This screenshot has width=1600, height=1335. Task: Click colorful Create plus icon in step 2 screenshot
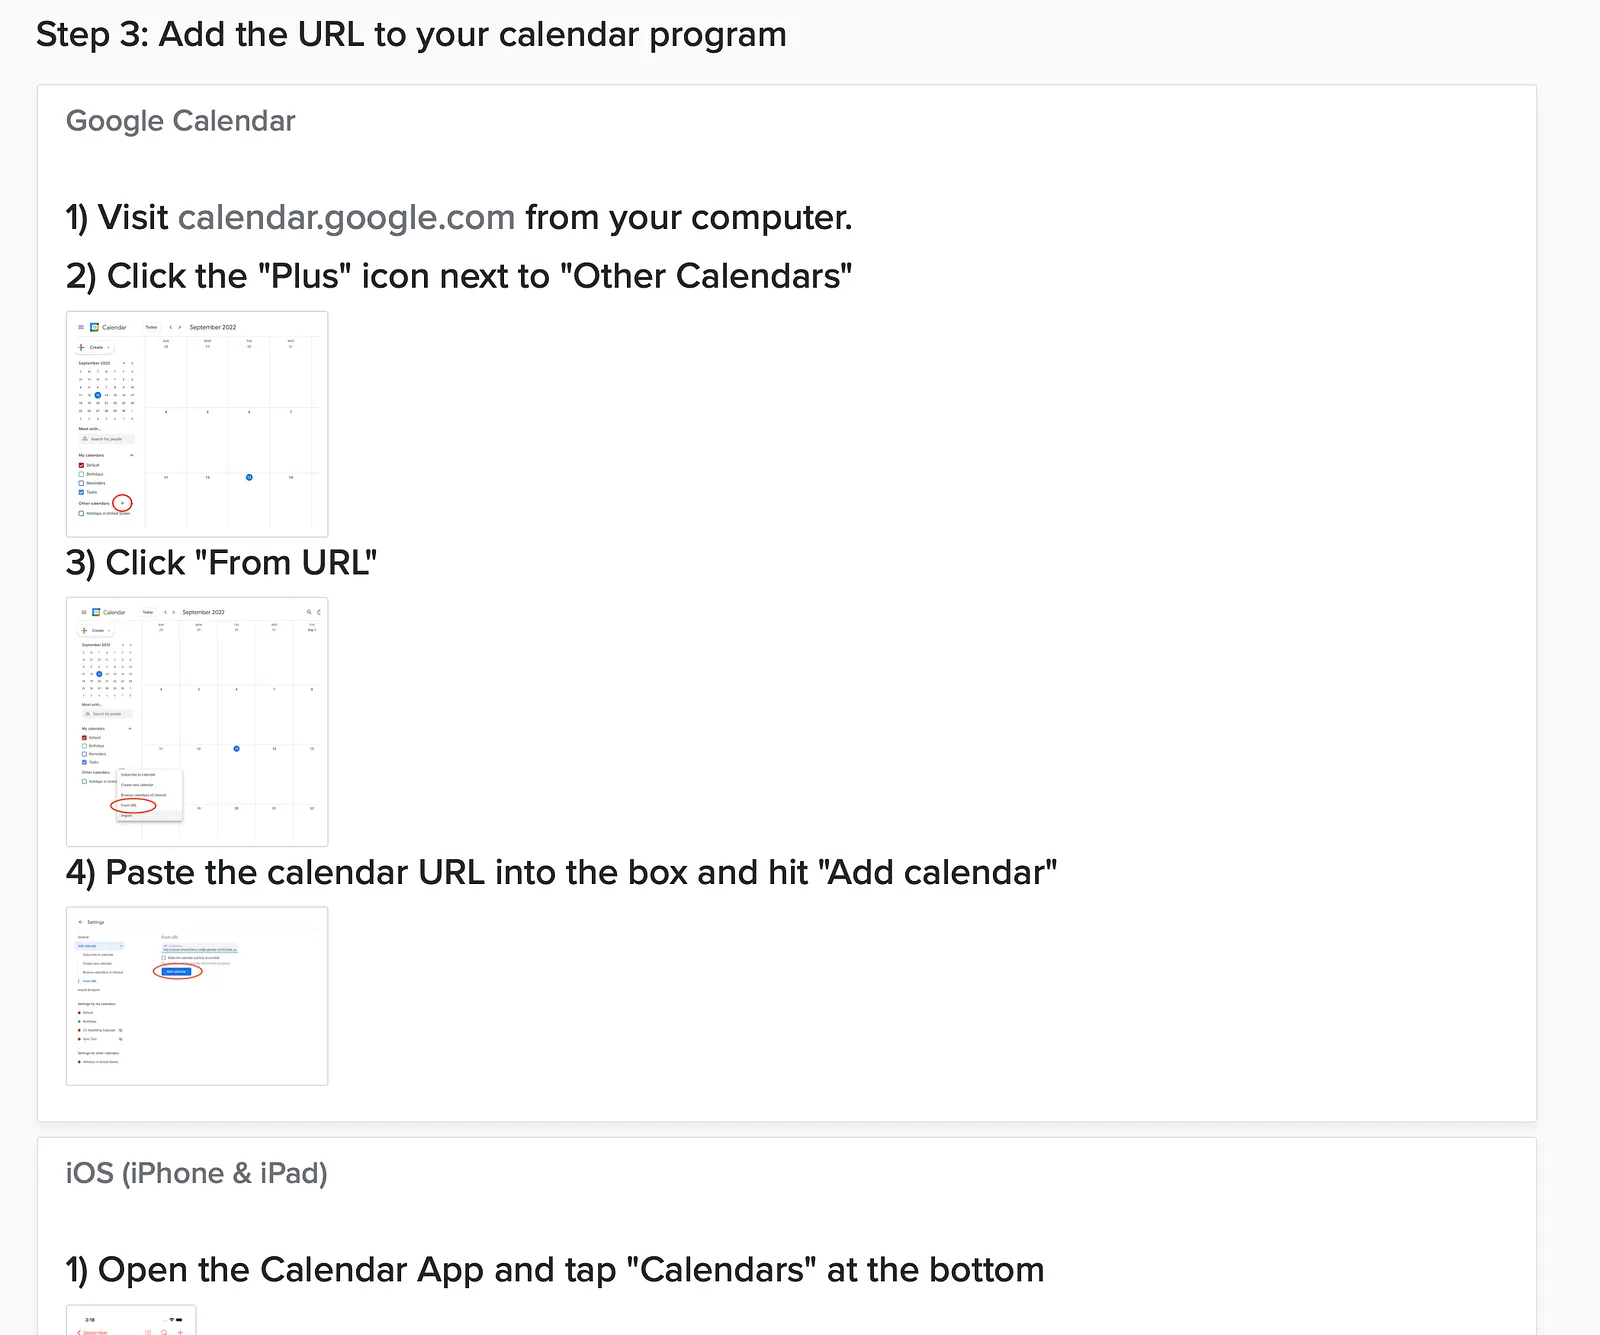(x=81, y=347)
